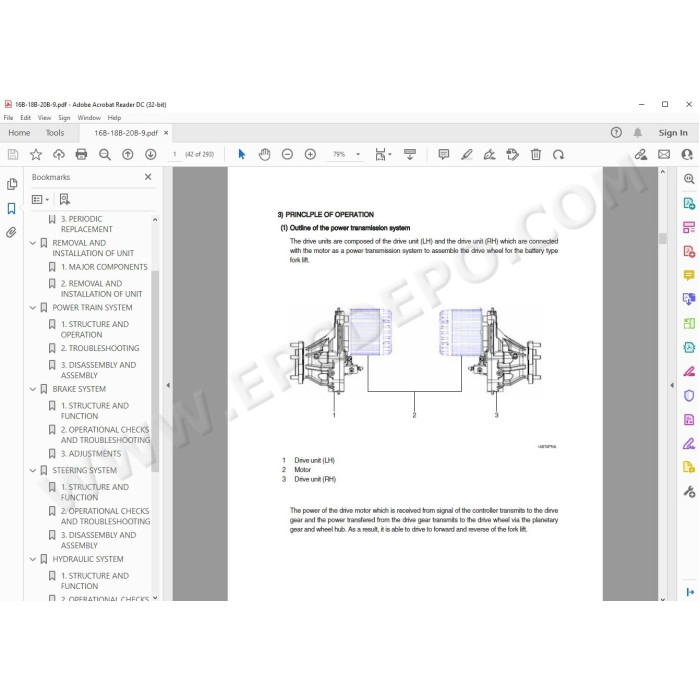Add file to starred with star icon

tap(36, 154)
